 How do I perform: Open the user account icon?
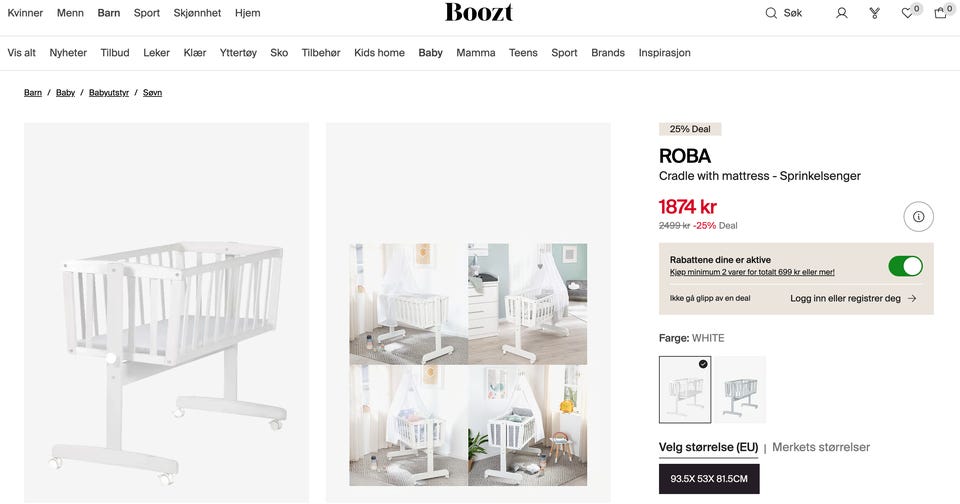coord(842,13)
